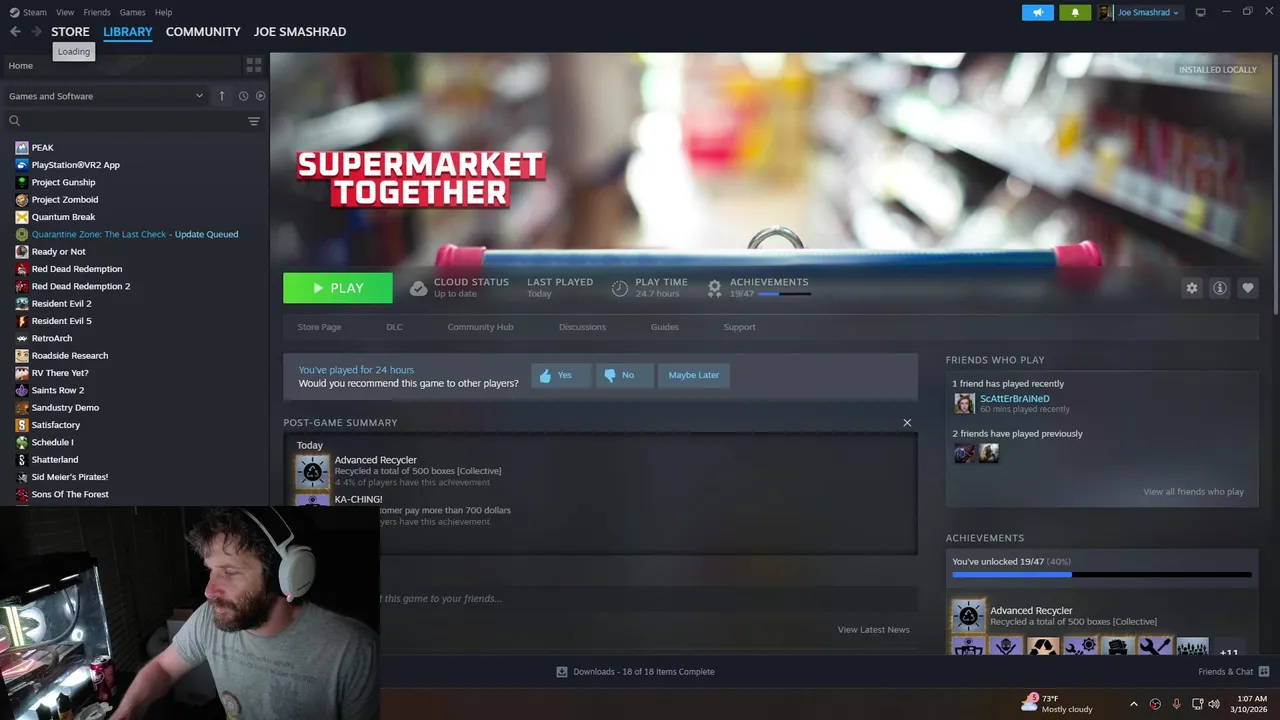Open Guides link
This screenshot has width=1280, height=720.
pos(665,327)
